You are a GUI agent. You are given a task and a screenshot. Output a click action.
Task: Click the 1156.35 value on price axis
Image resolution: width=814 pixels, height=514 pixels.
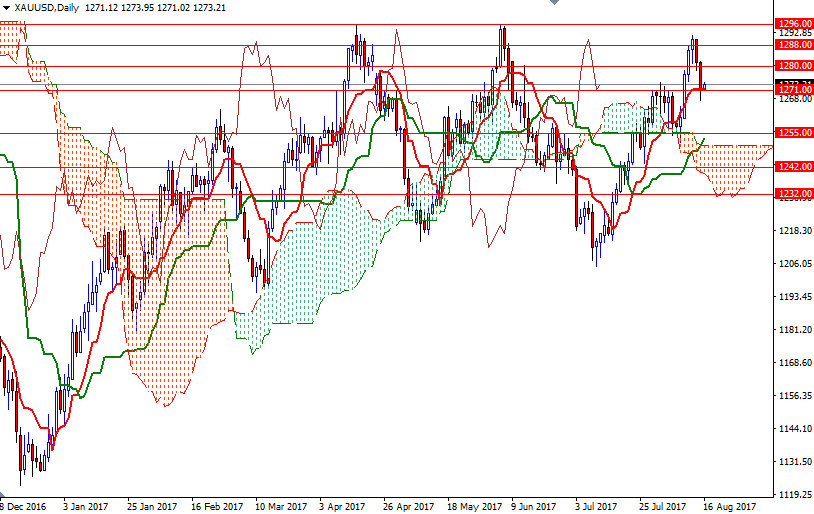793,396
